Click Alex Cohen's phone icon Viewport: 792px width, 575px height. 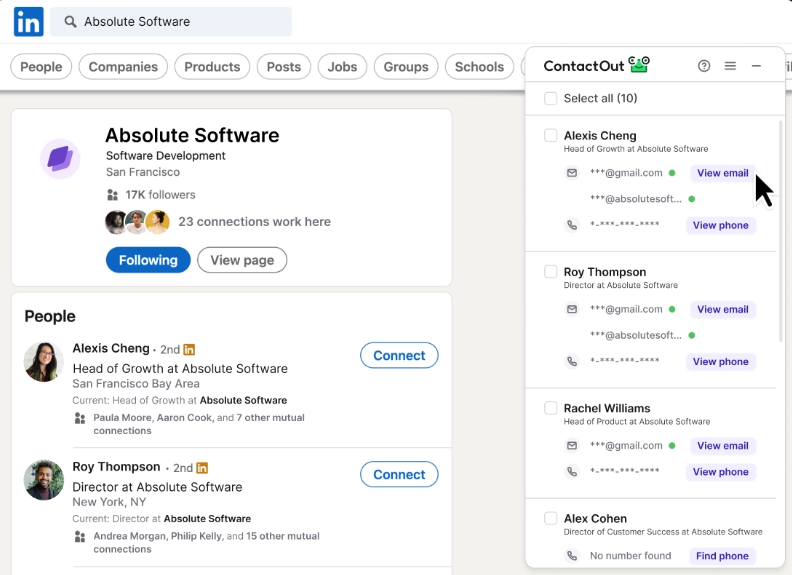(572, 556)
